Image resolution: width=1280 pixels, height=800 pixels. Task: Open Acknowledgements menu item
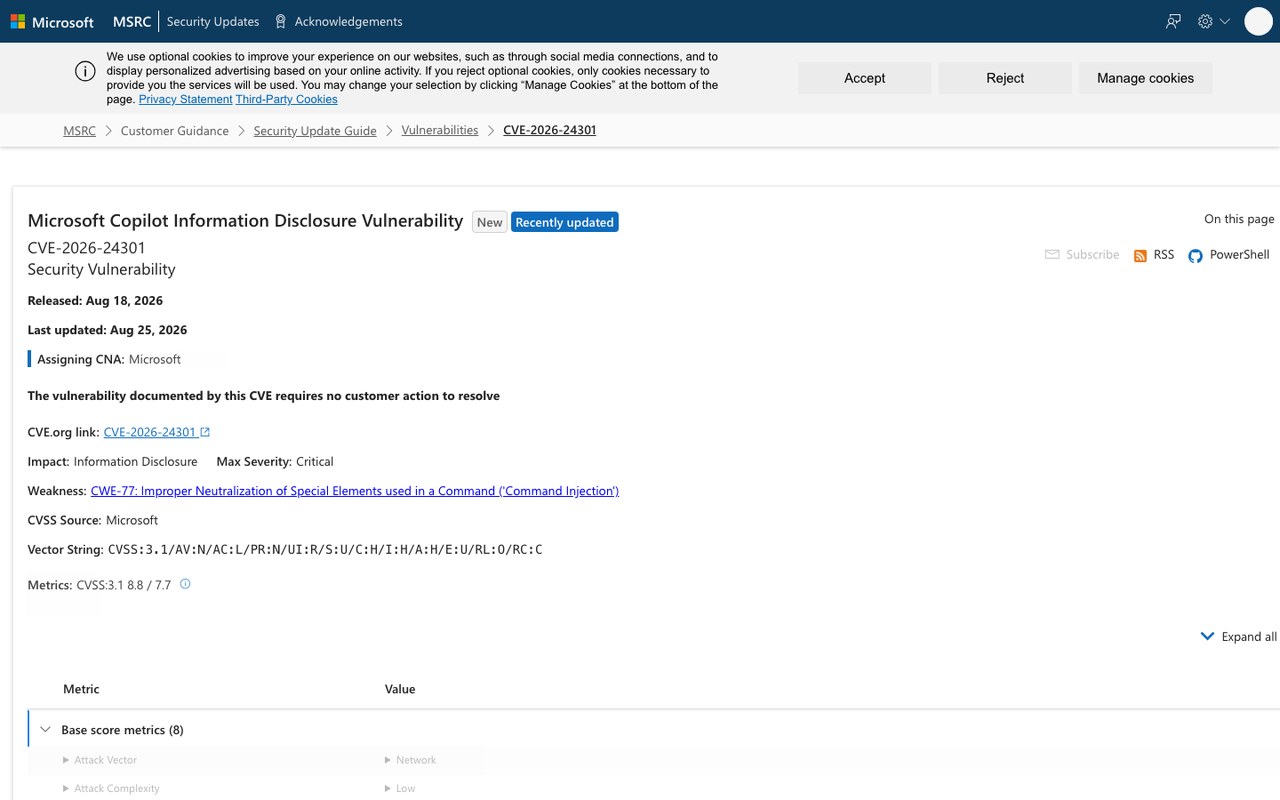click(x=348, y=21)
